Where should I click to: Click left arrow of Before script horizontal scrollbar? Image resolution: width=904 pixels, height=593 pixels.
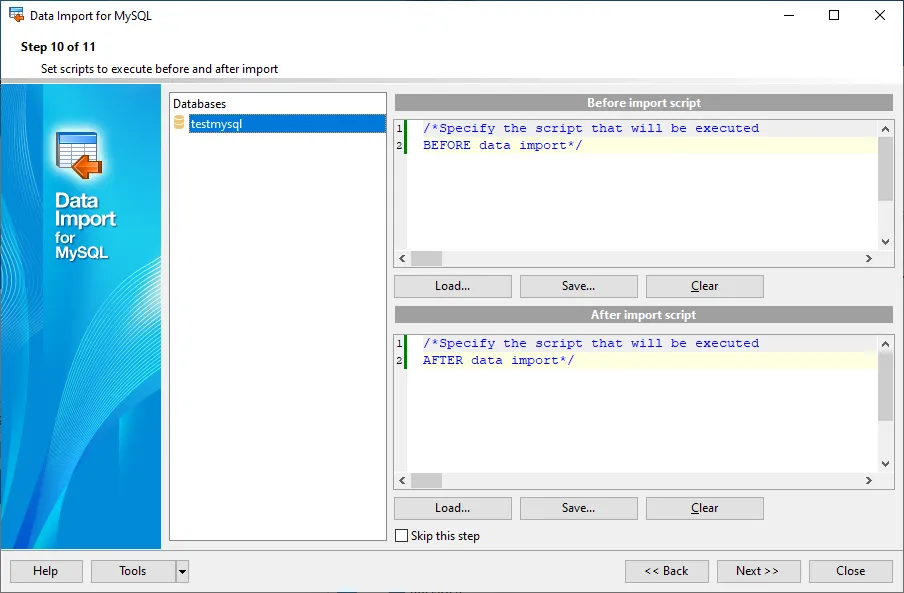tap(402, 259)
